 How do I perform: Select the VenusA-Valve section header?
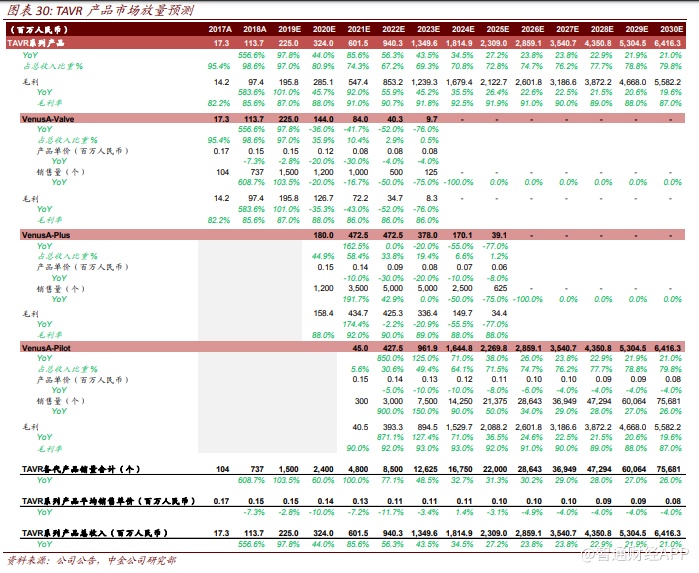point(48,119)
